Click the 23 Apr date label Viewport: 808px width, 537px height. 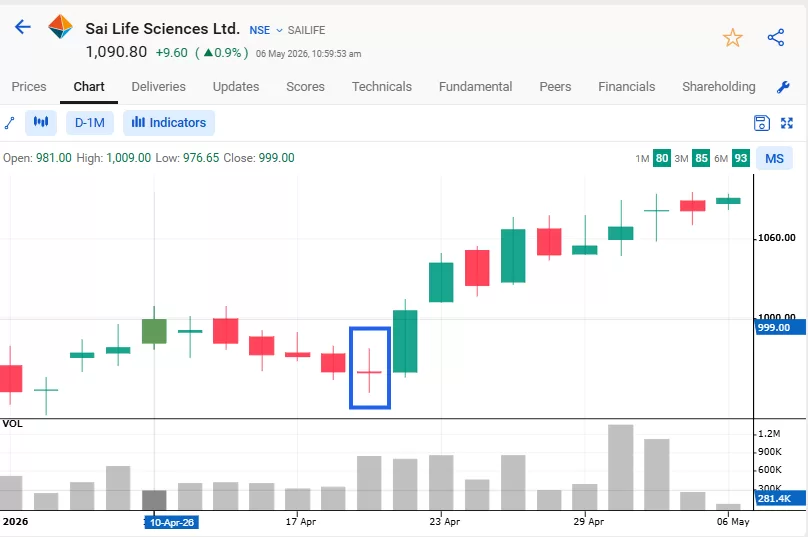pos(445,522)
